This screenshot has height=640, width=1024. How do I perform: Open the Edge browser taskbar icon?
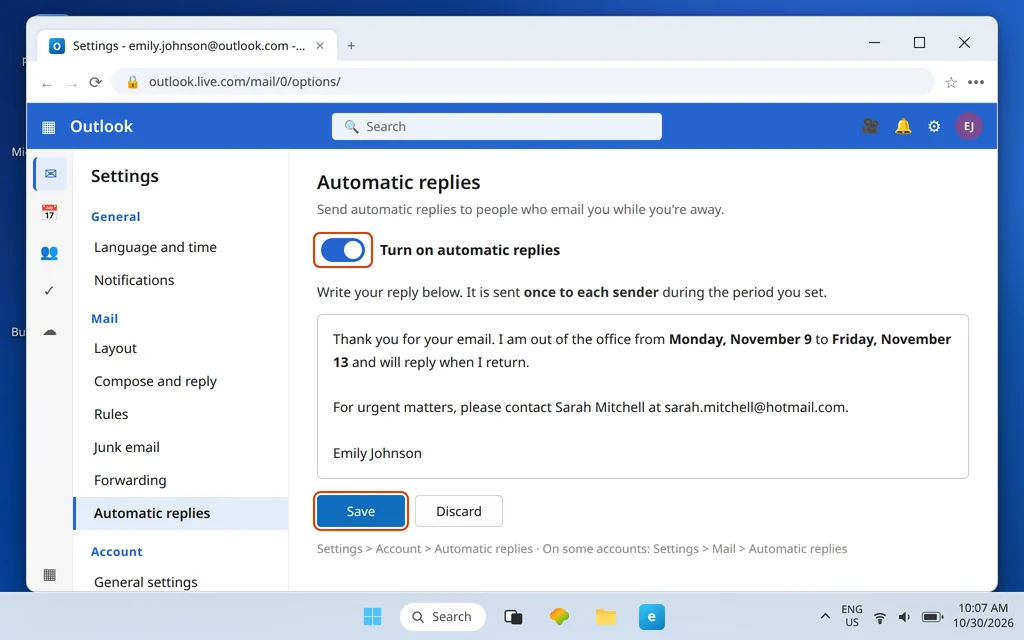(652, 616)
